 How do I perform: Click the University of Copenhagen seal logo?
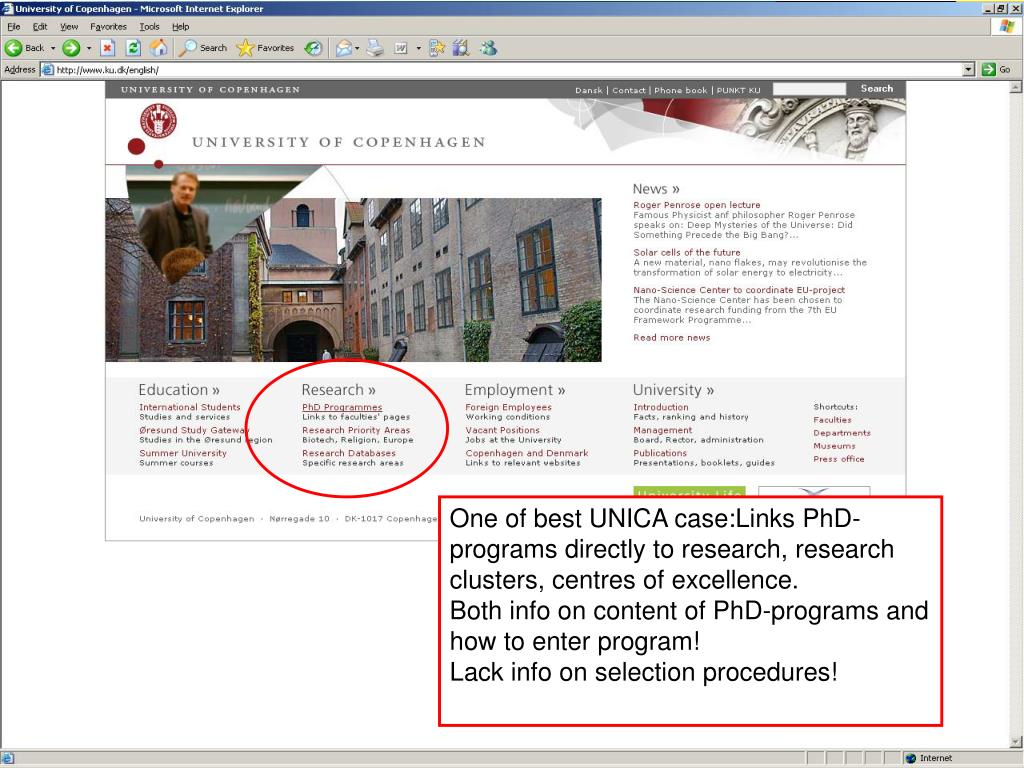(x=158, y=120)
